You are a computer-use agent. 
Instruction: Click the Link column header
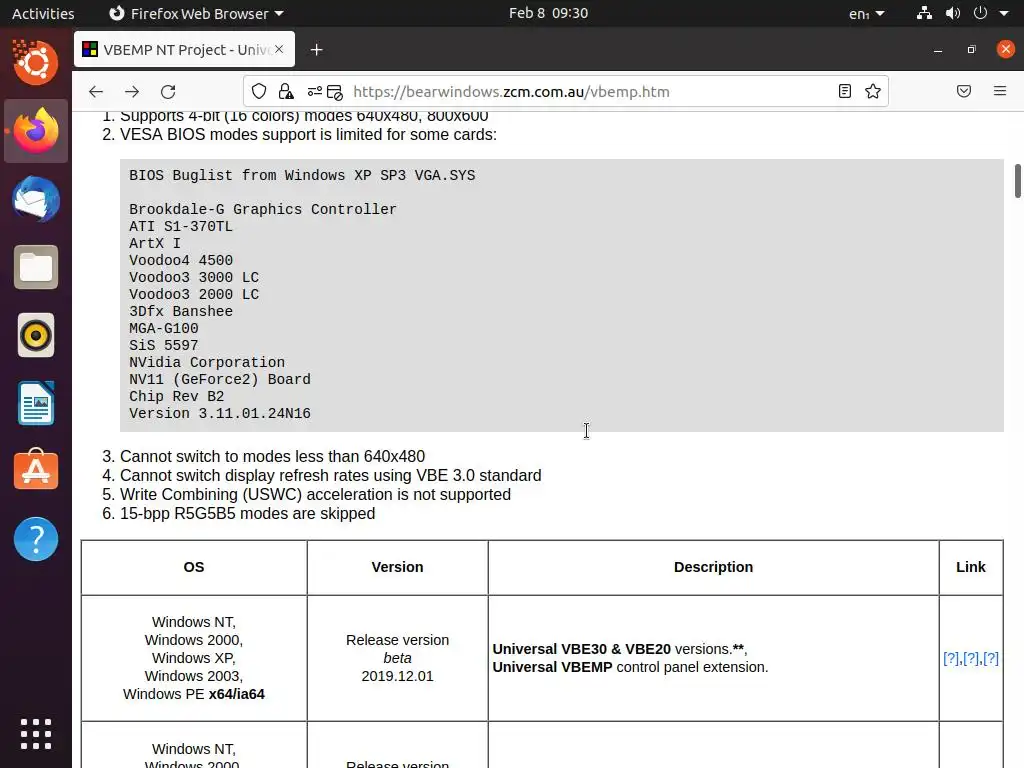970,567
